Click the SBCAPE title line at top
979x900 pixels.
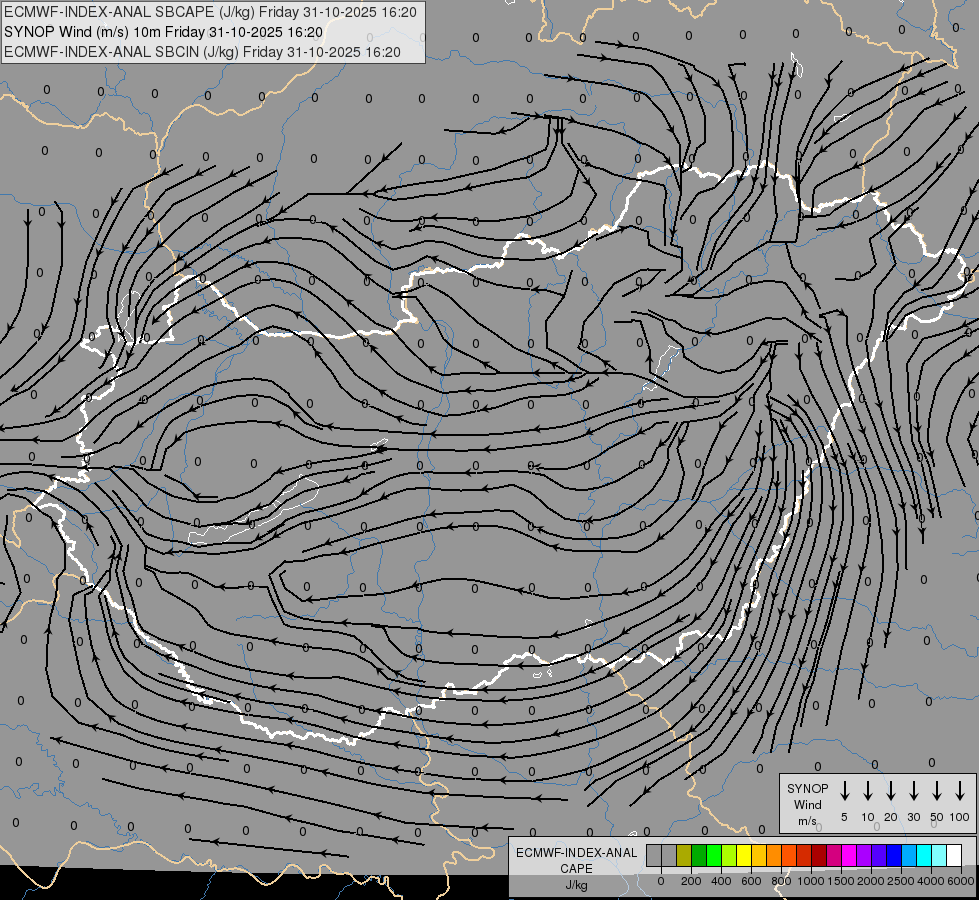[x=210, y=12]
